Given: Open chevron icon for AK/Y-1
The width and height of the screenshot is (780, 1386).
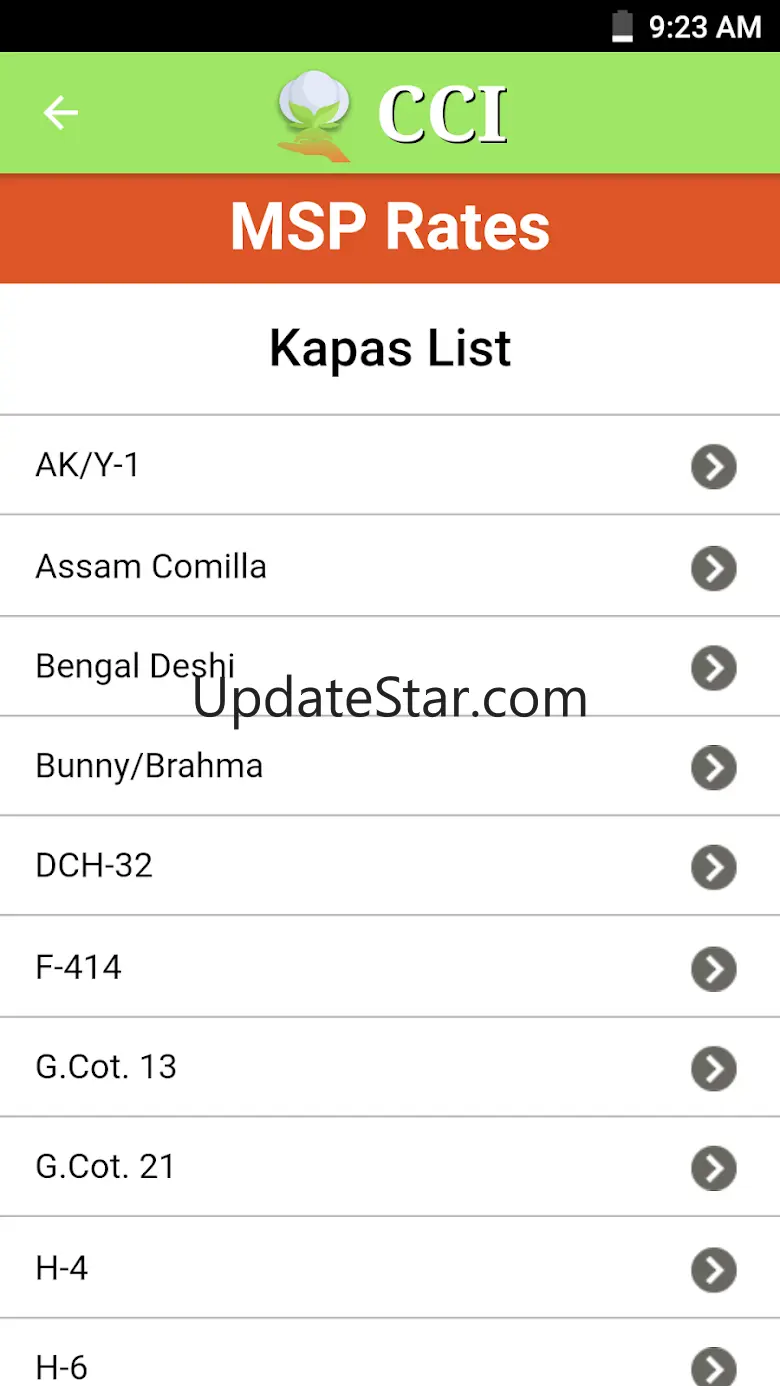Looking at the screenshot, I should (x=714, y=467).
